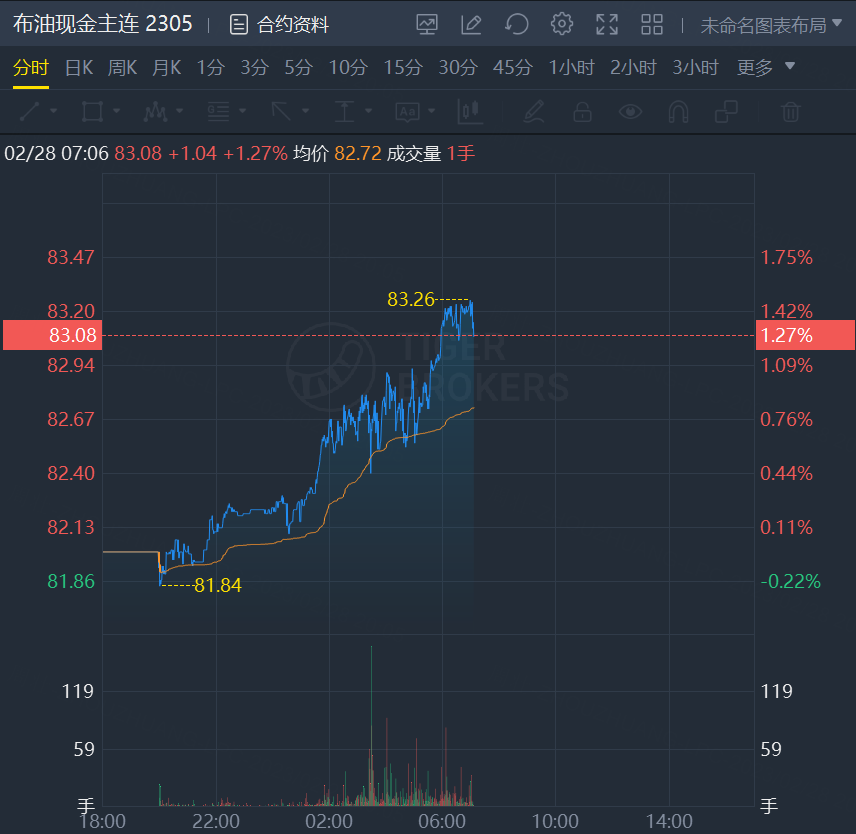Screen dimensions: 856x834
Task: Expand the 更多 intervals dropdown
Action: 765,68
